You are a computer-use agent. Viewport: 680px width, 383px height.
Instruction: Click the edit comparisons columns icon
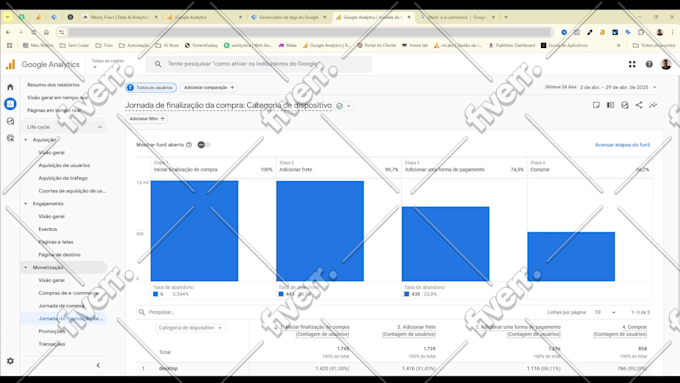point(611,105)
